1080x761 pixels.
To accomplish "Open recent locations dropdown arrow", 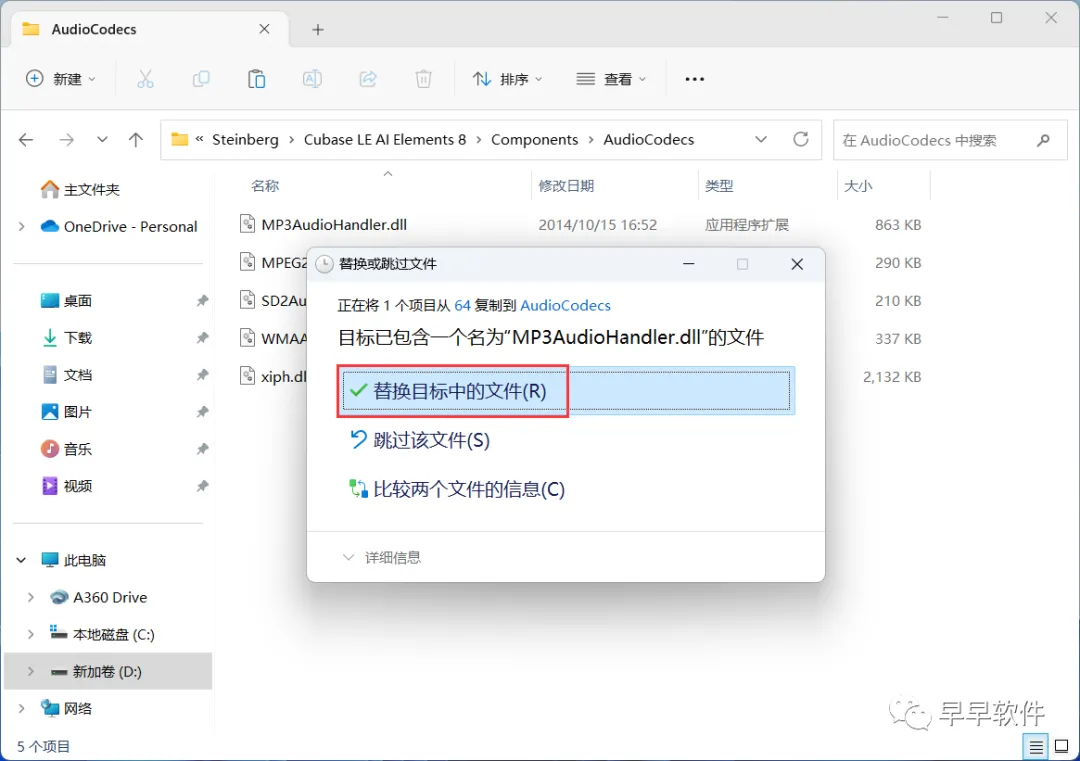I will pyautogui.click(x=102, y=140).
